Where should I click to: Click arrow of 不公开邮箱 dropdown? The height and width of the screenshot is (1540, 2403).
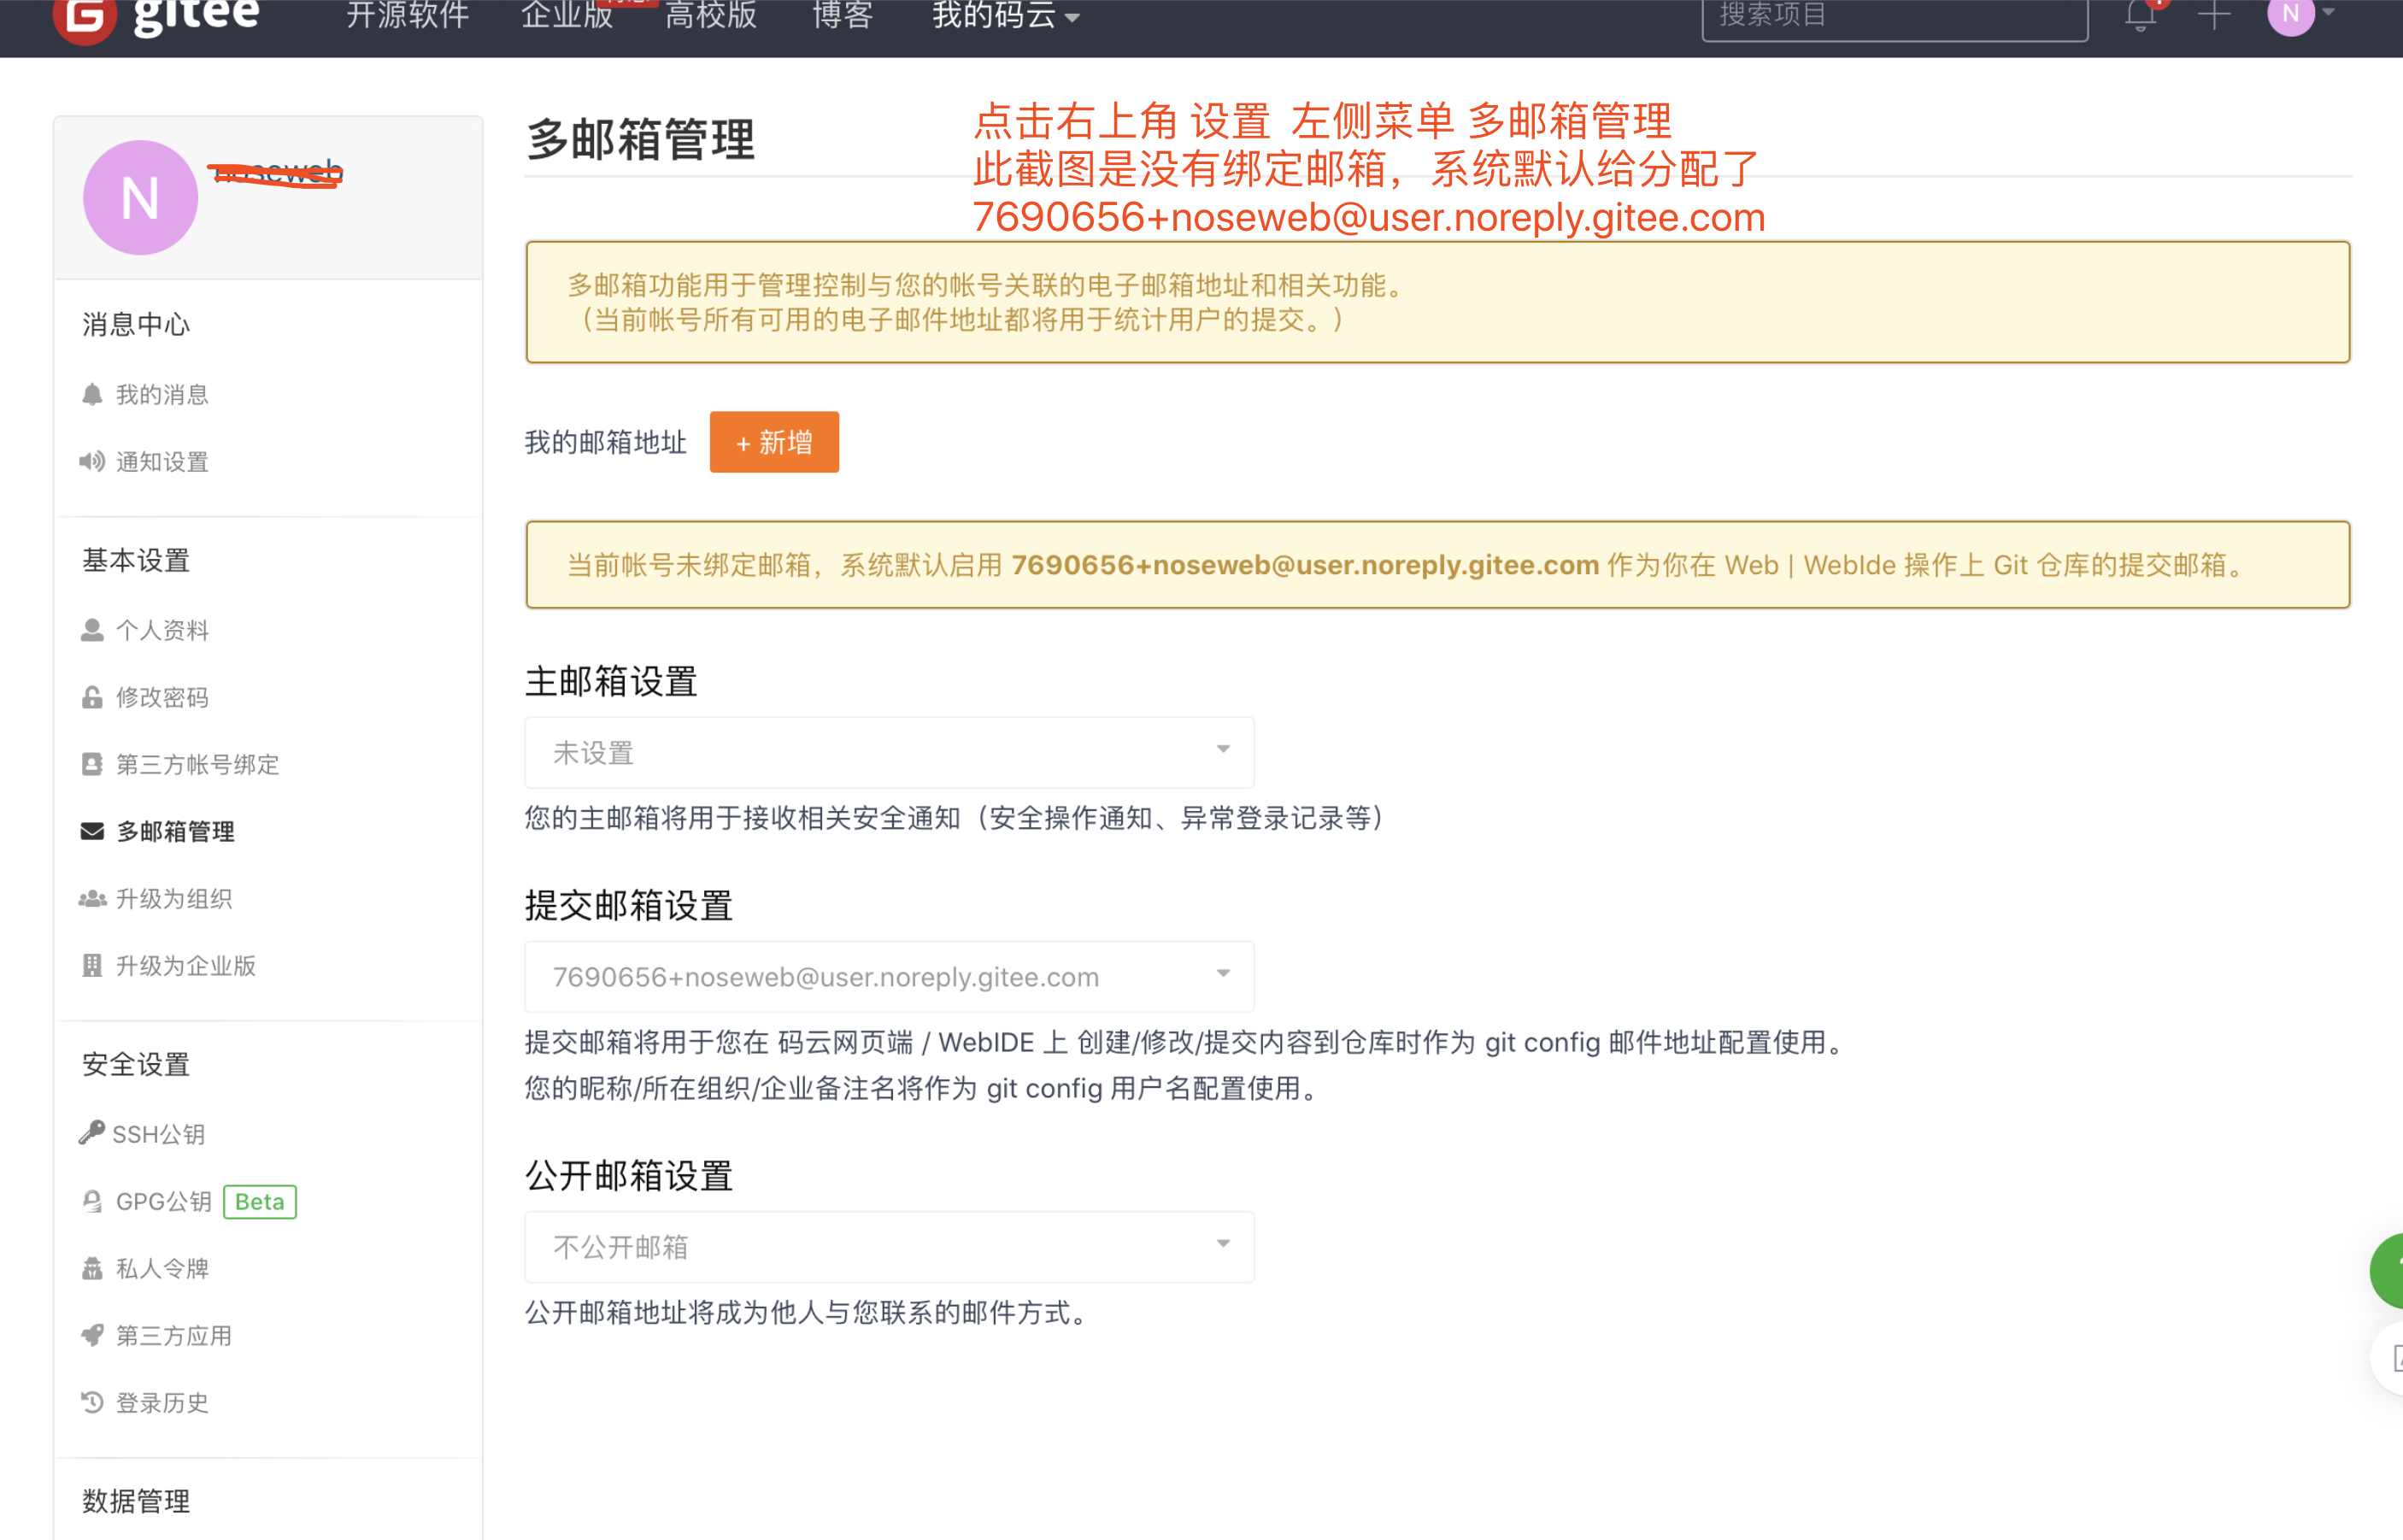coord(1223,1243)
